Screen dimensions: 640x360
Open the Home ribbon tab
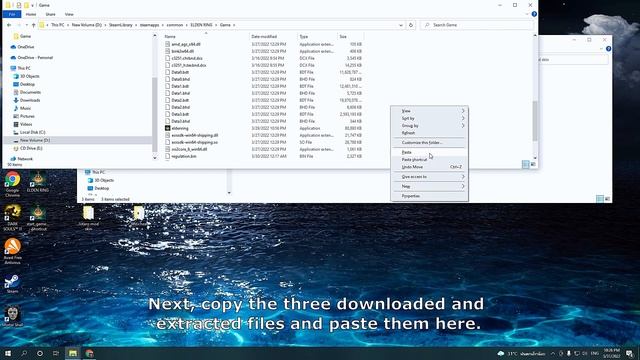(31, 14)
